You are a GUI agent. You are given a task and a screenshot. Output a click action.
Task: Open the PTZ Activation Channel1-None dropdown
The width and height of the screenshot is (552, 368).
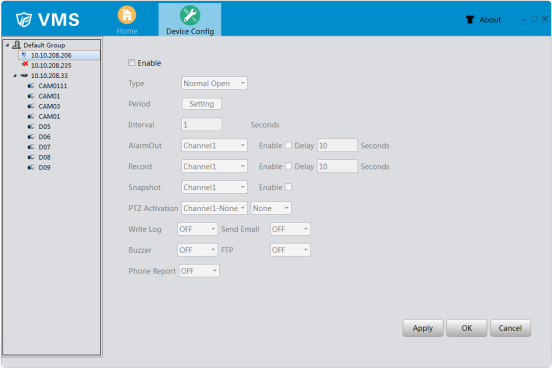[214, 208]
